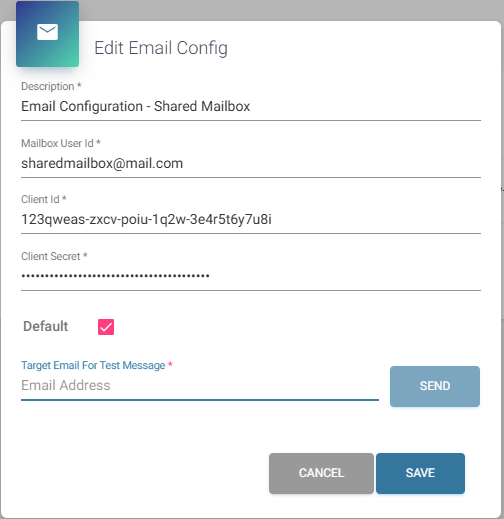Click the white envelope mail icon
Screen dimensions: 504x519
47,32
